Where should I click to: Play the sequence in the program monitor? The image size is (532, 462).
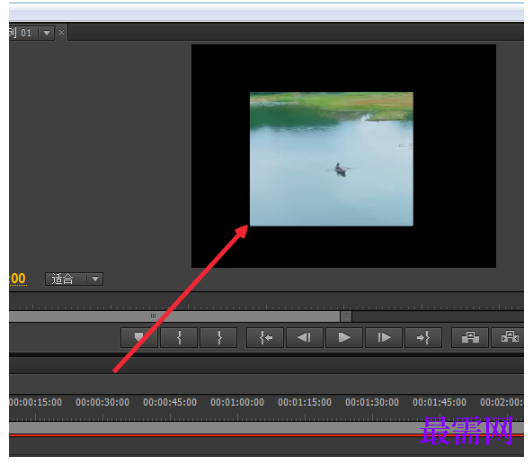click(x=344, y=337)
